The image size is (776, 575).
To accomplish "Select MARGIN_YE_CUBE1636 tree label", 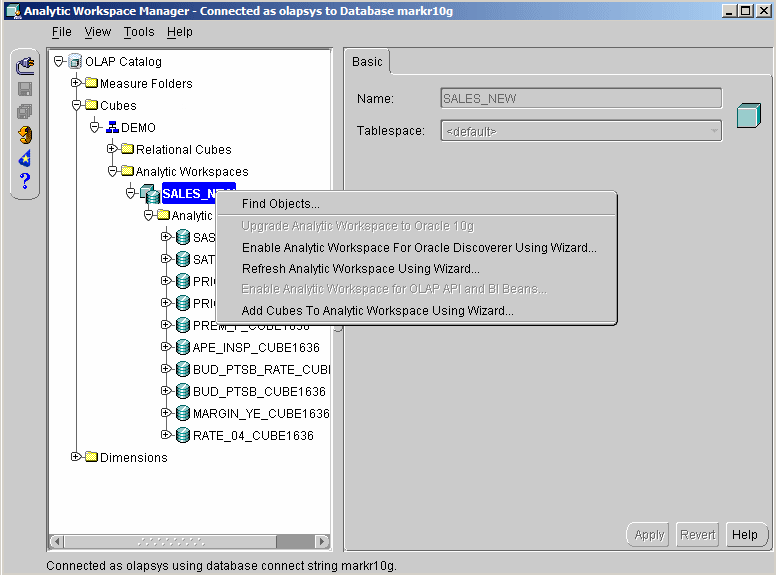I will pyautogui.click(x=261, y=413).
